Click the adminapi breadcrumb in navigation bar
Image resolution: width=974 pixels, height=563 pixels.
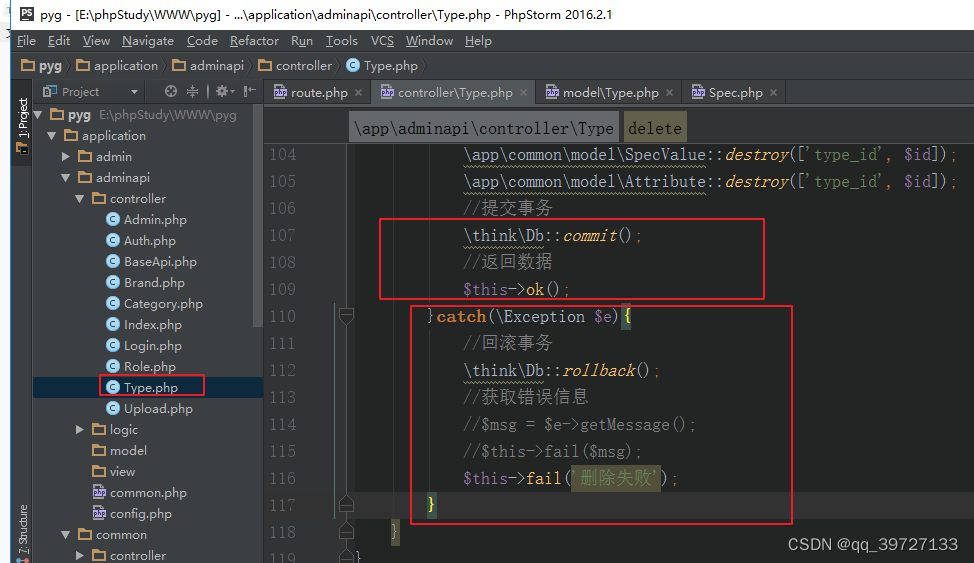[208, 66]
